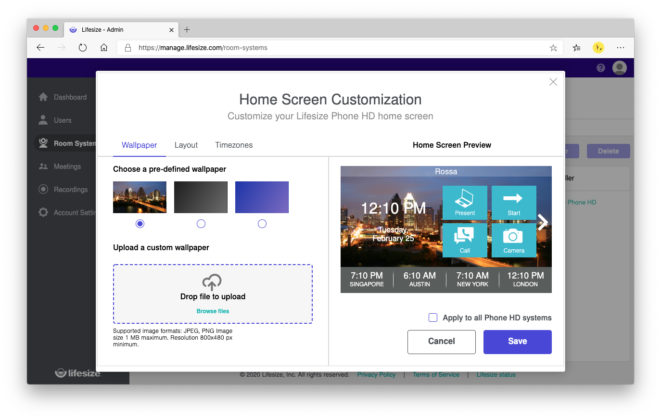Choose the dark gray gradient wallpaper swatch
The height and width of the screenshot is (420, 661).
(201, 197)
